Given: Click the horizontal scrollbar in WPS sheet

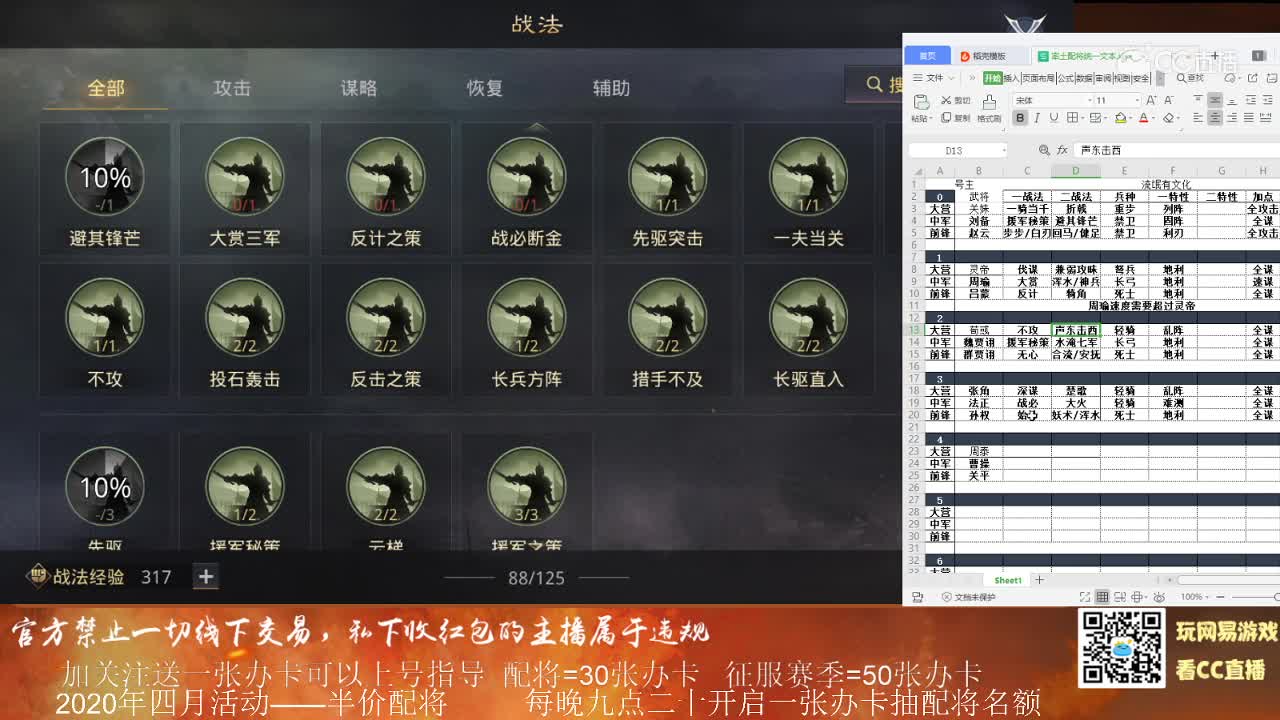Looking at the screenshot, I should (1227, 580).
